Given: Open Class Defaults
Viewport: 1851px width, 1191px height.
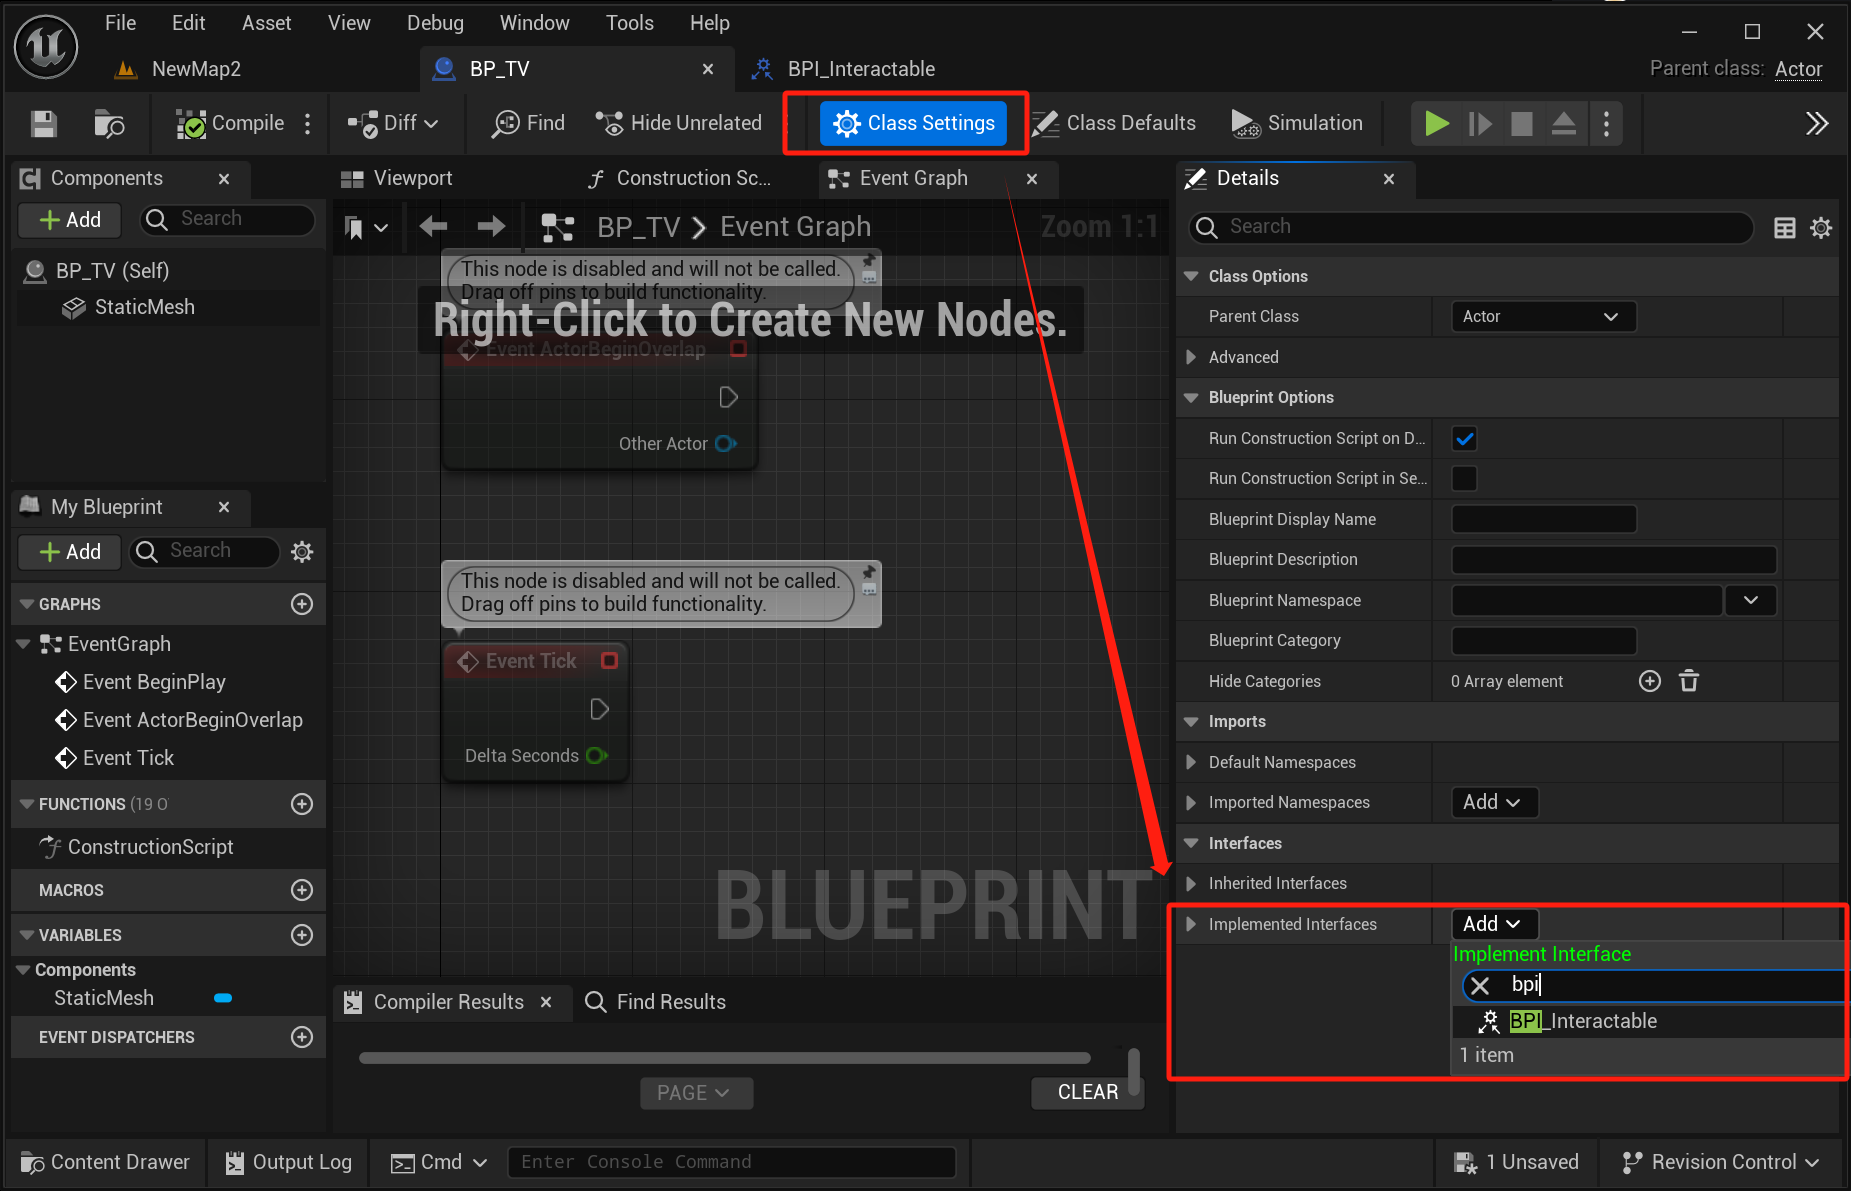Looking at the screenshot, I should tap(1114, 124).
